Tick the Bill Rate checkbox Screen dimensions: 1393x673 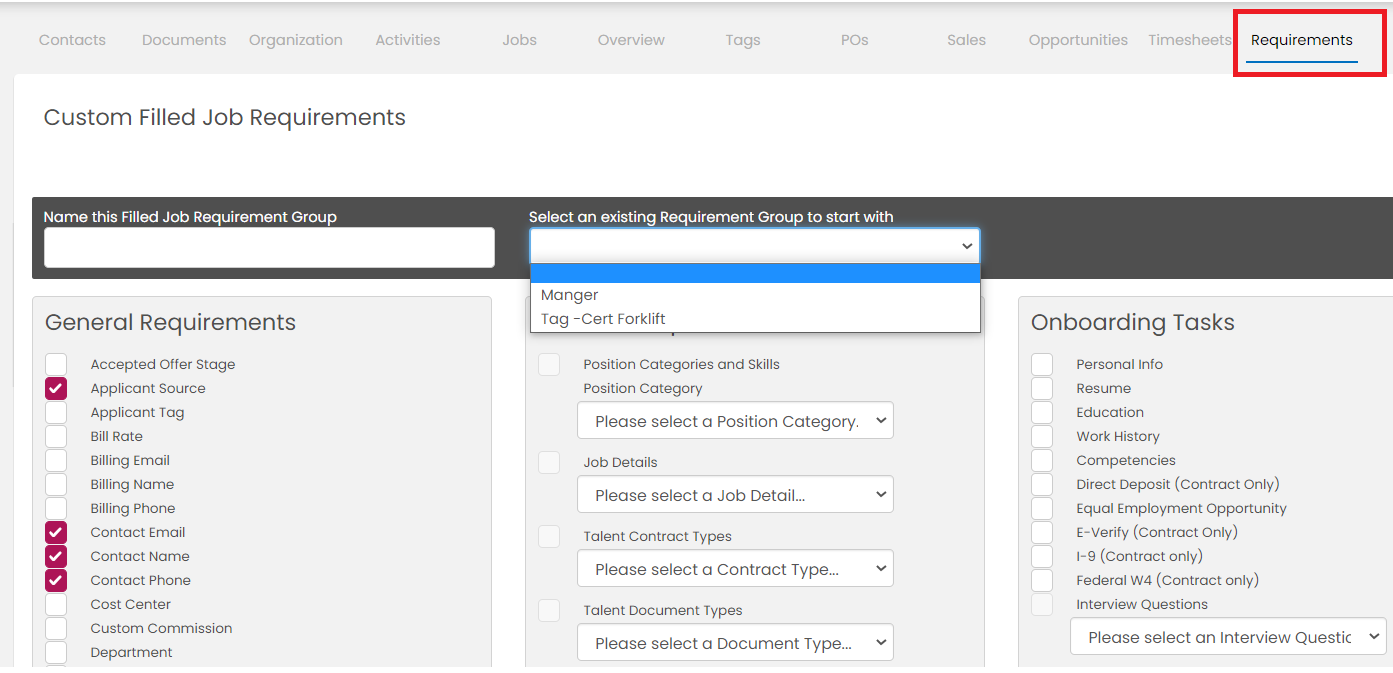click(x=56, y=437)
